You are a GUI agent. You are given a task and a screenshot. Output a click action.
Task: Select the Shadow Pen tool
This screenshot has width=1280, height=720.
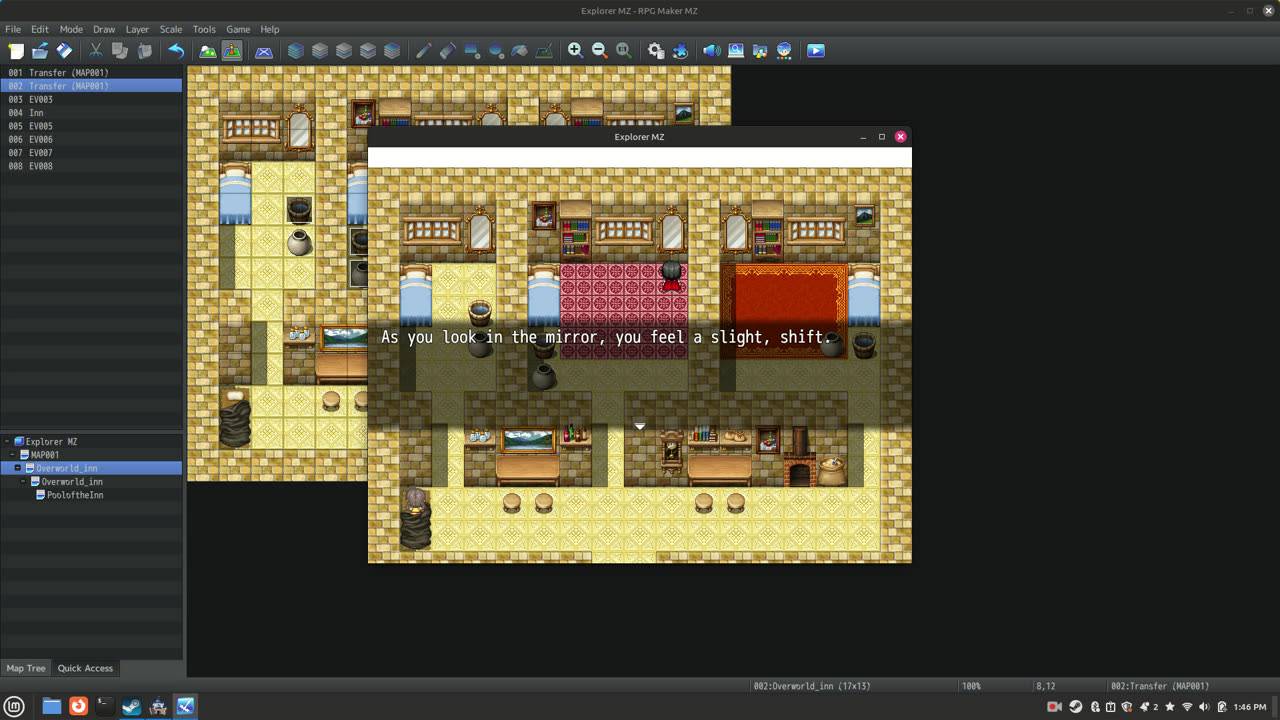pyautogui.click(x=544, y=51)
